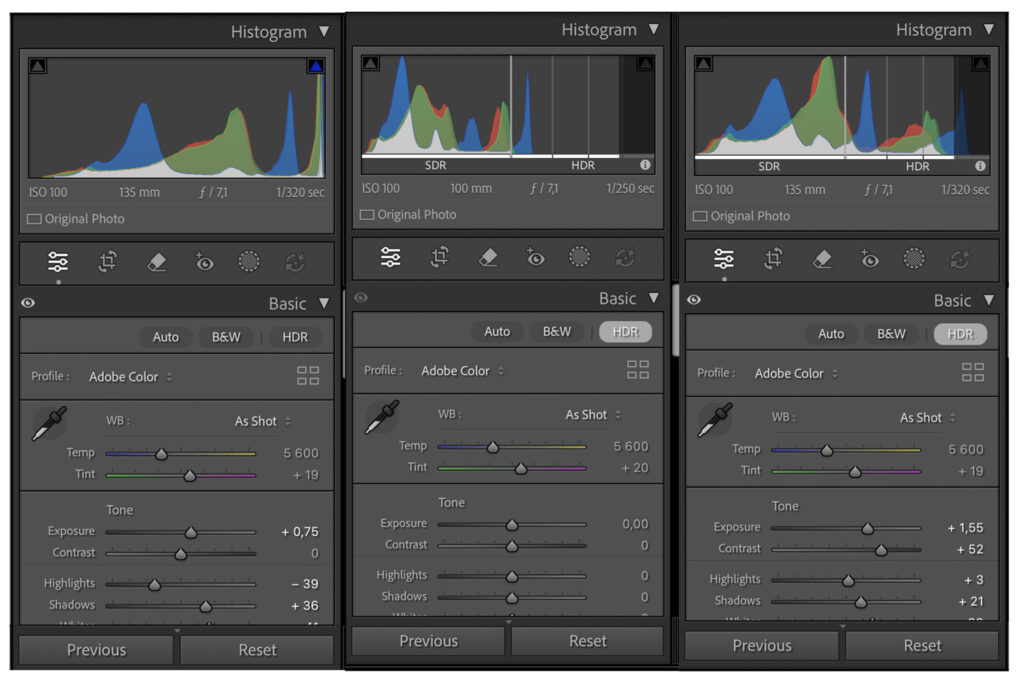
Task: Click the Previous button in the middle panel
Action: tap(428, 641)
